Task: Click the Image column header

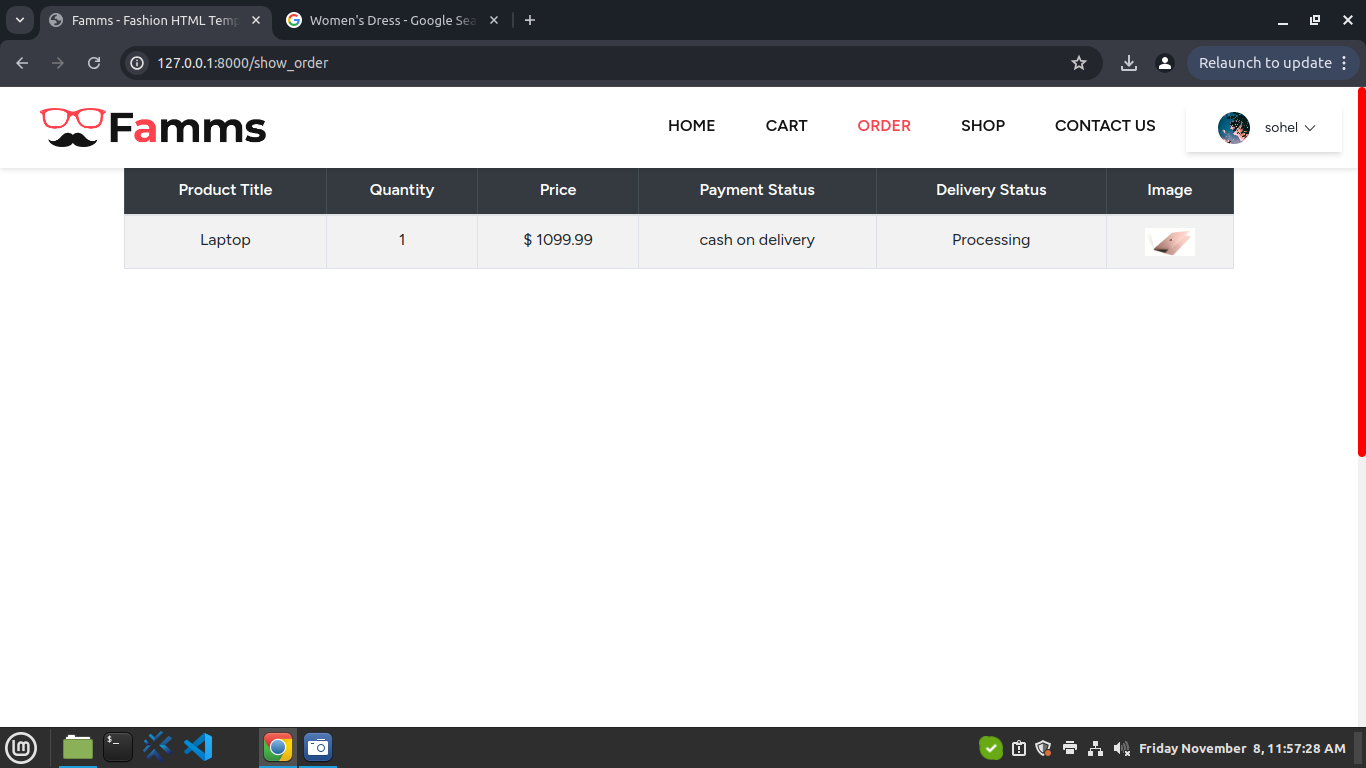Action: [x=1170, y=190]
